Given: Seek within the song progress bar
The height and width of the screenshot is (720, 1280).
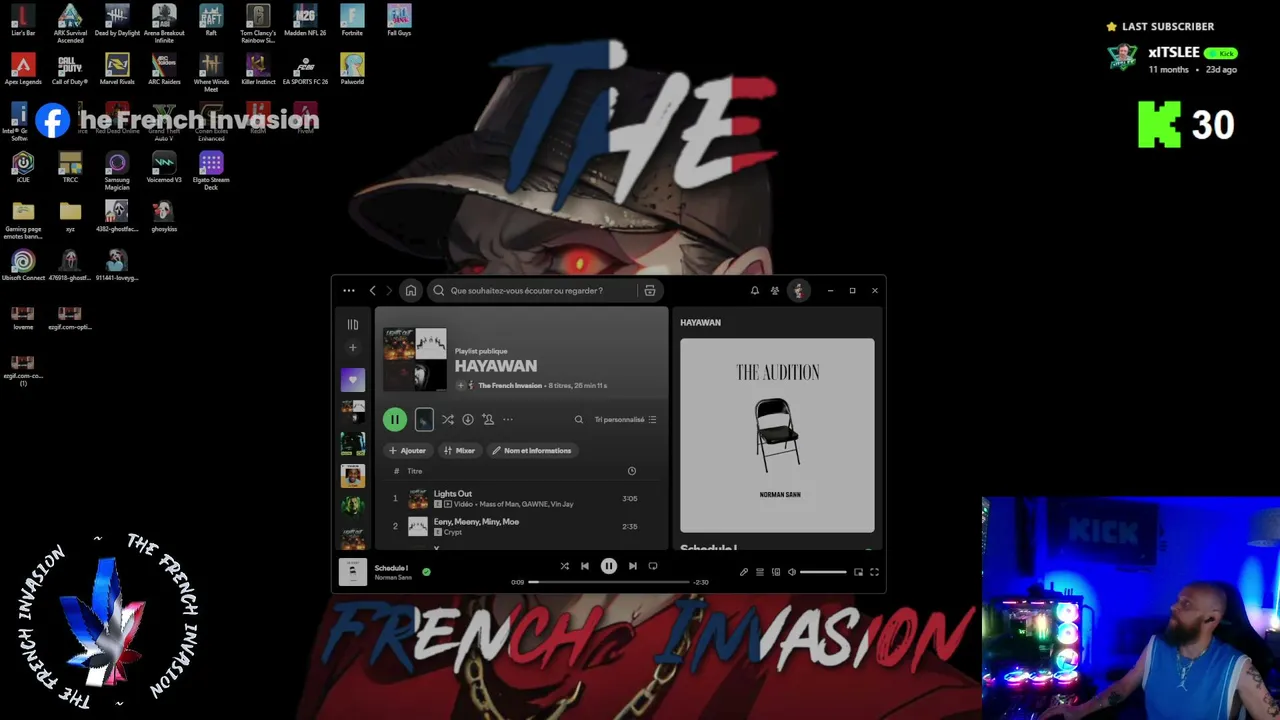Looking at the screenshot, I should 609,582.
